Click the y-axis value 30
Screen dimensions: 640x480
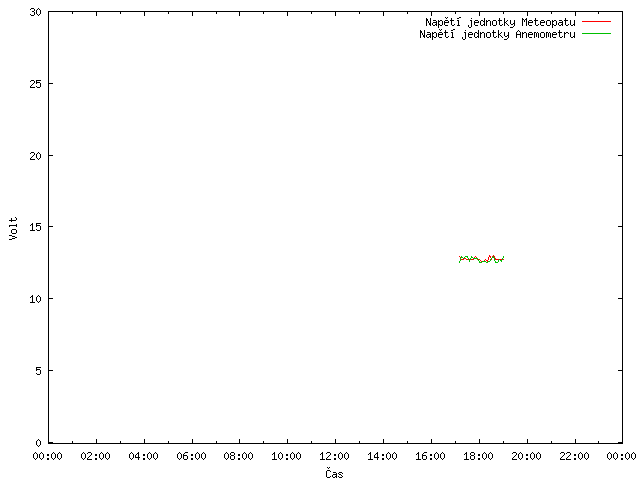point(36,12)
